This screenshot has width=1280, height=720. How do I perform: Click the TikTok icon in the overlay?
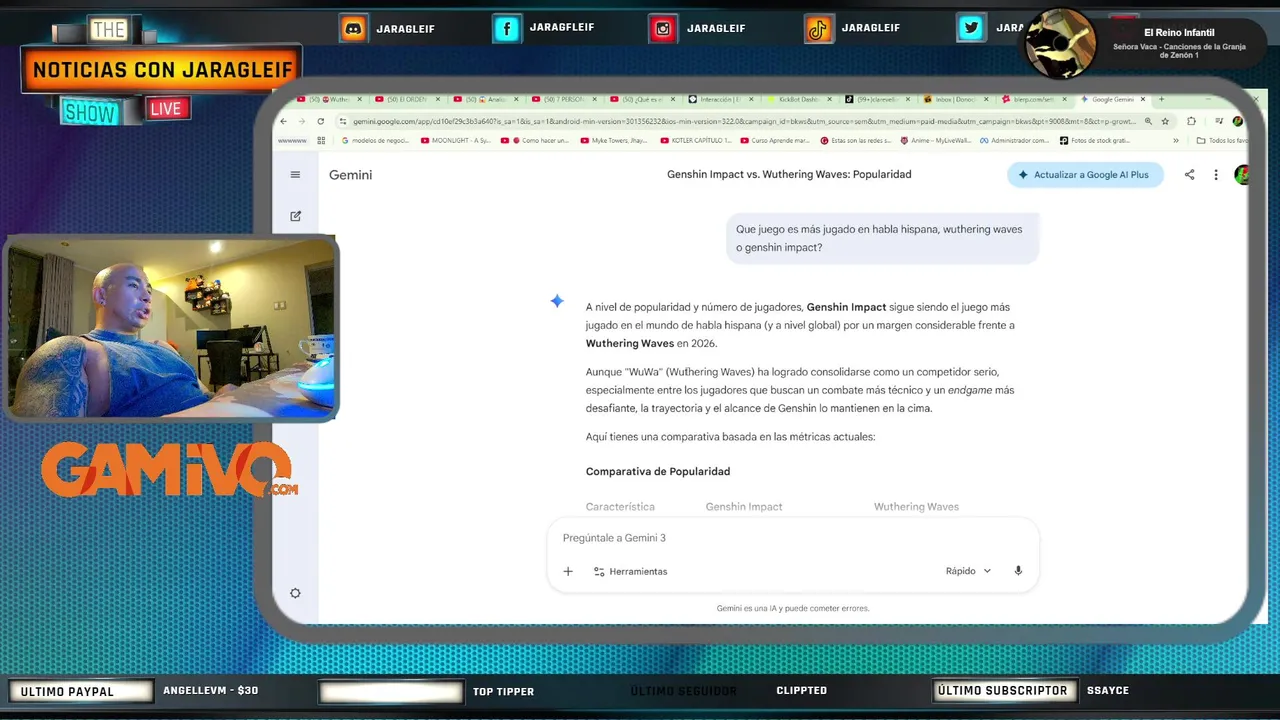(x=819, y=29)
